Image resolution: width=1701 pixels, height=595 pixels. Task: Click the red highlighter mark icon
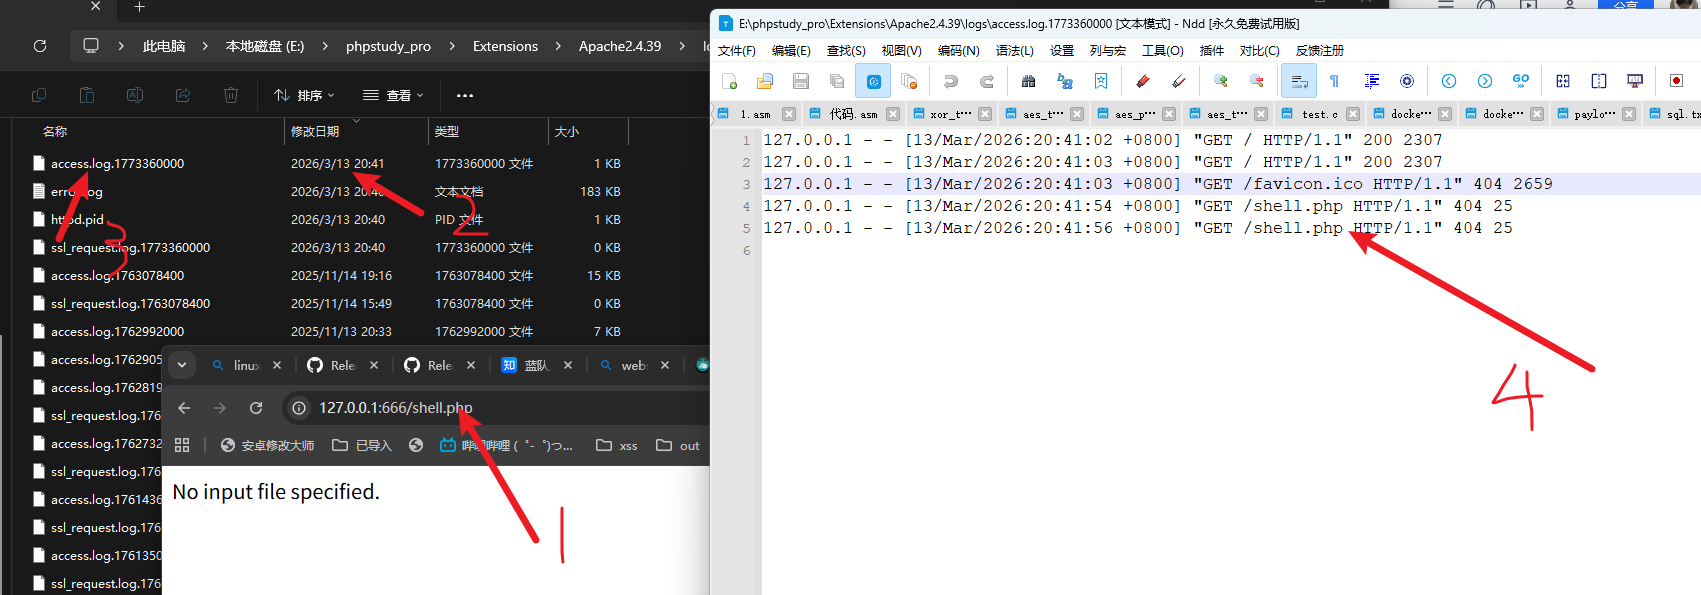[x=1142, y=81]
